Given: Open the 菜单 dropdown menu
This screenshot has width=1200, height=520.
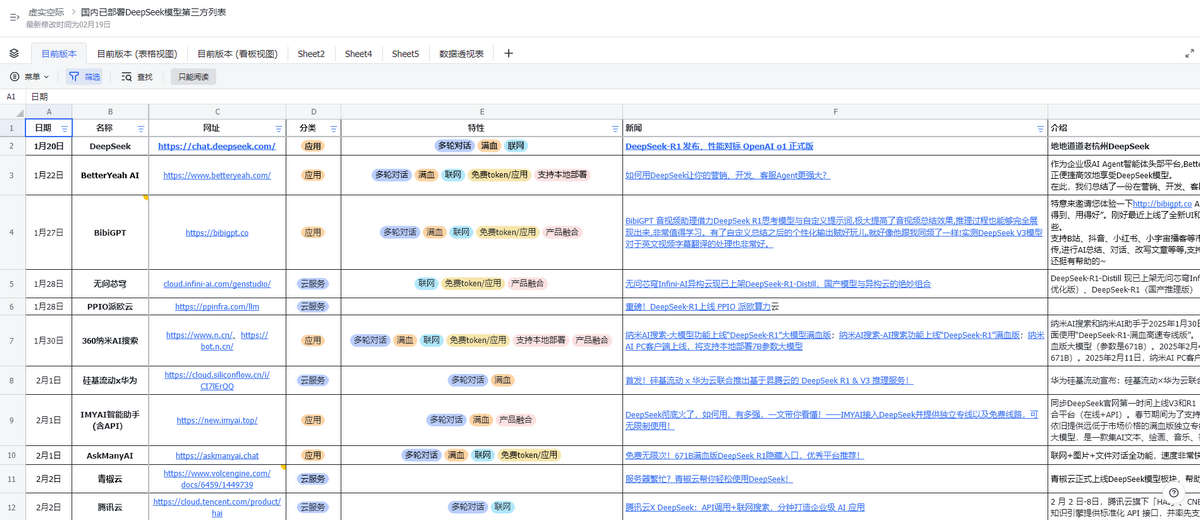Looking at the screenshot, I should pos(29,76).
